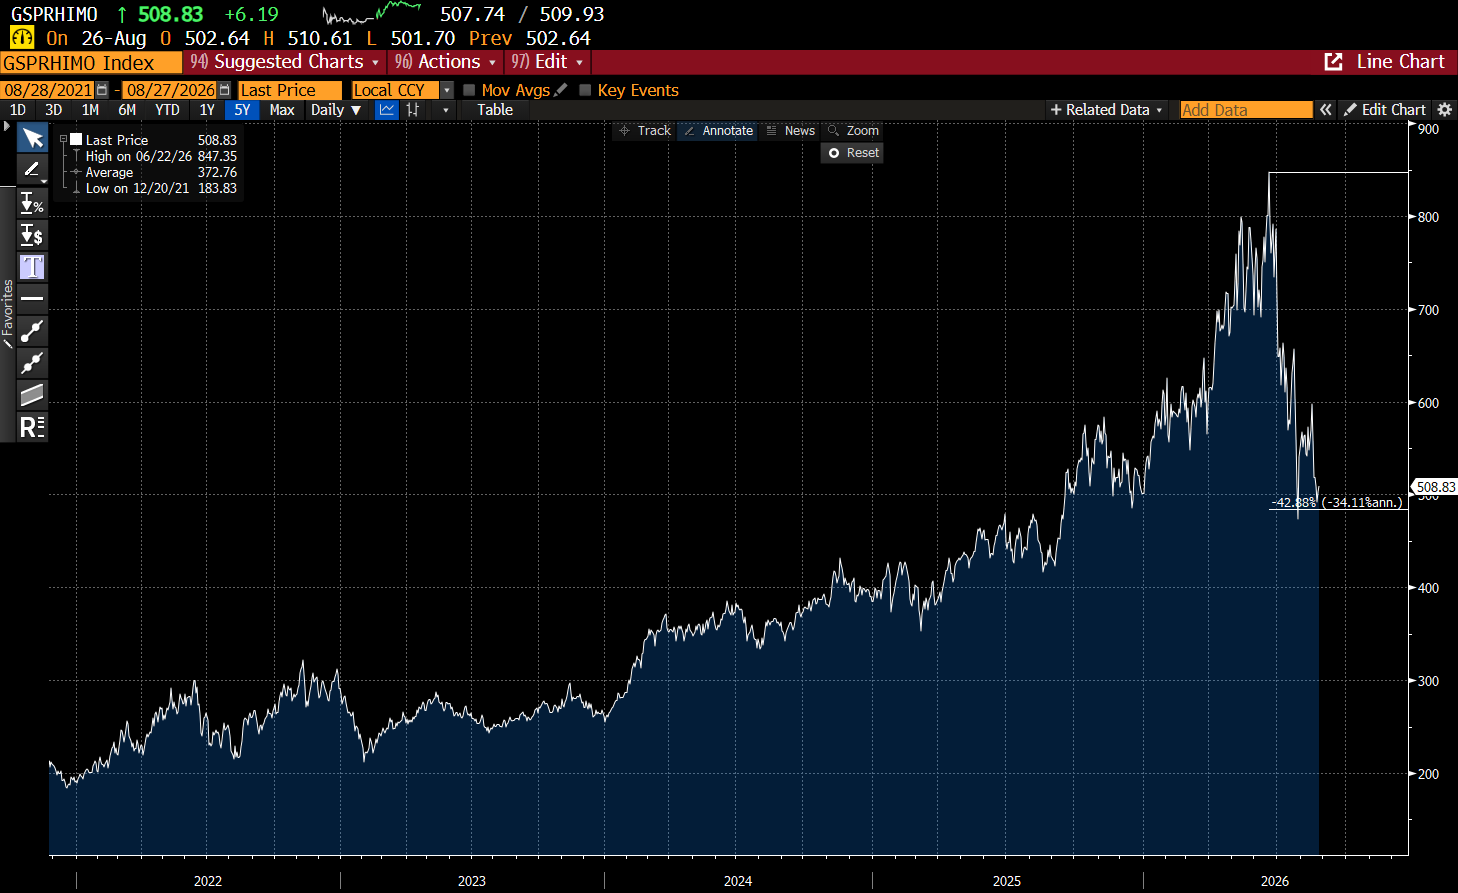1458x893 pixels.
Task: Open chart settings gear
Action: tap(1444, 110)
